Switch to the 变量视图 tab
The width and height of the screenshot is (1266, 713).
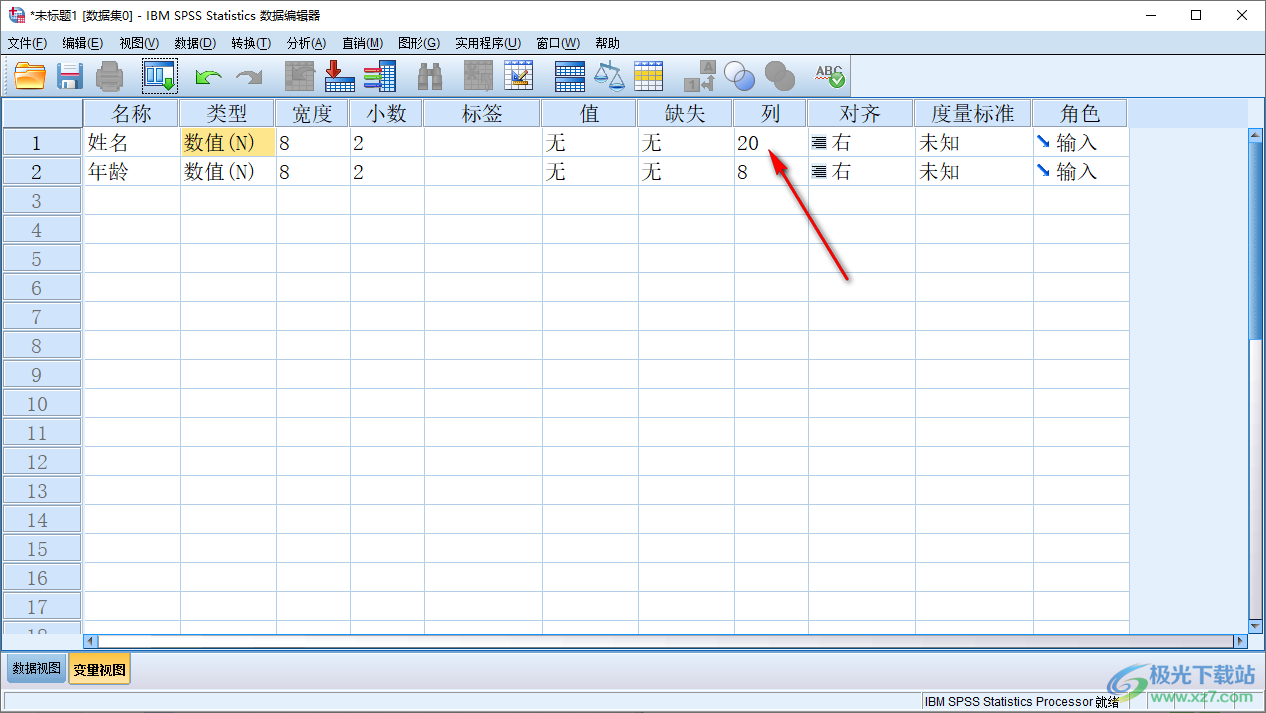[99, 669]
